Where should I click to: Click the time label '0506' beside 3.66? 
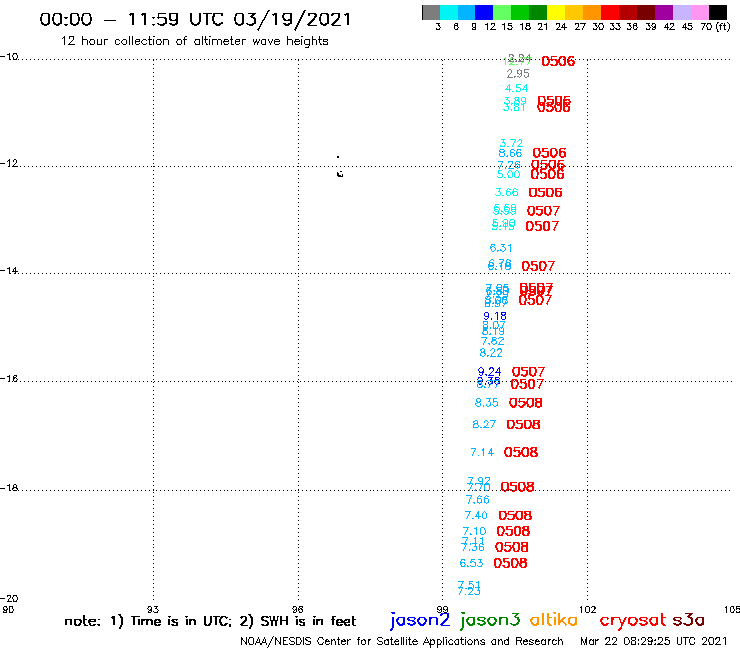(x=545, y=193)
